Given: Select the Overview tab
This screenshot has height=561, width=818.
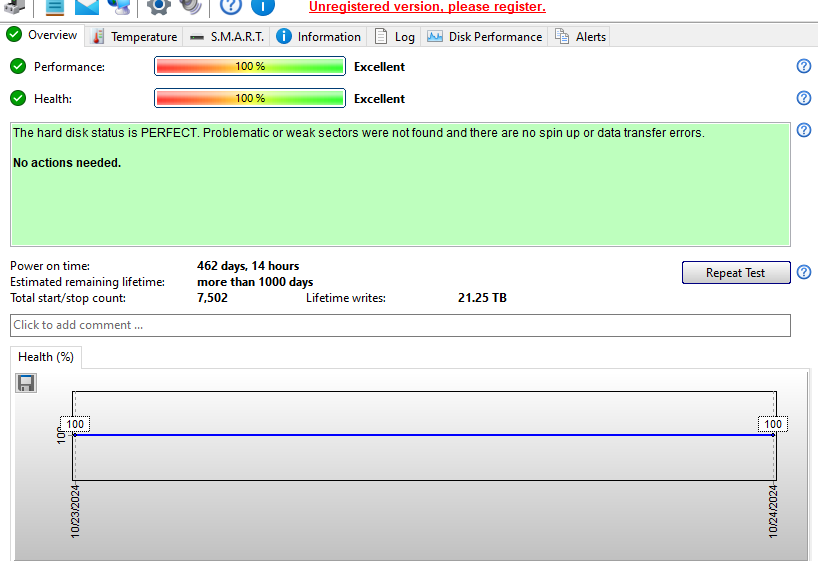Looking at the screenshot, I should pos(42,35).
